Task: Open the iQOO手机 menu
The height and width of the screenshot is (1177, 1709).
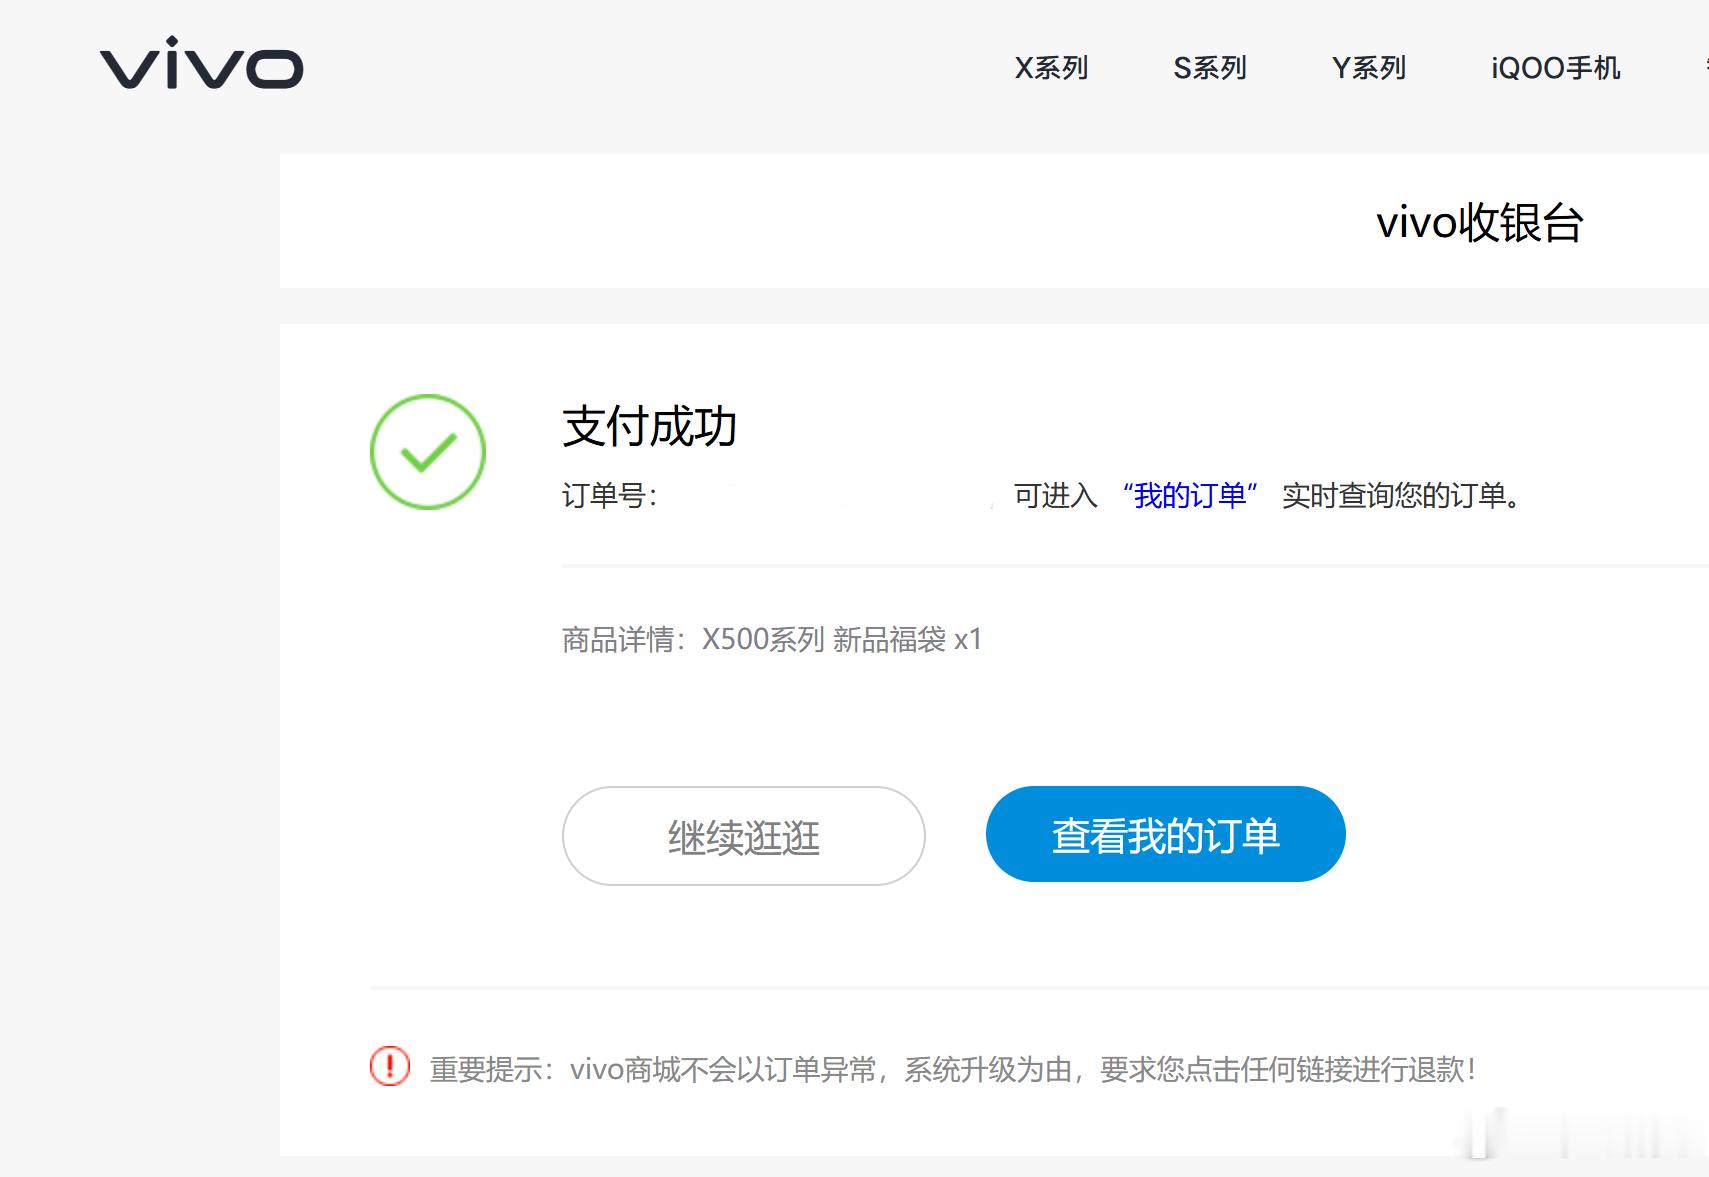Action: 1556,68
